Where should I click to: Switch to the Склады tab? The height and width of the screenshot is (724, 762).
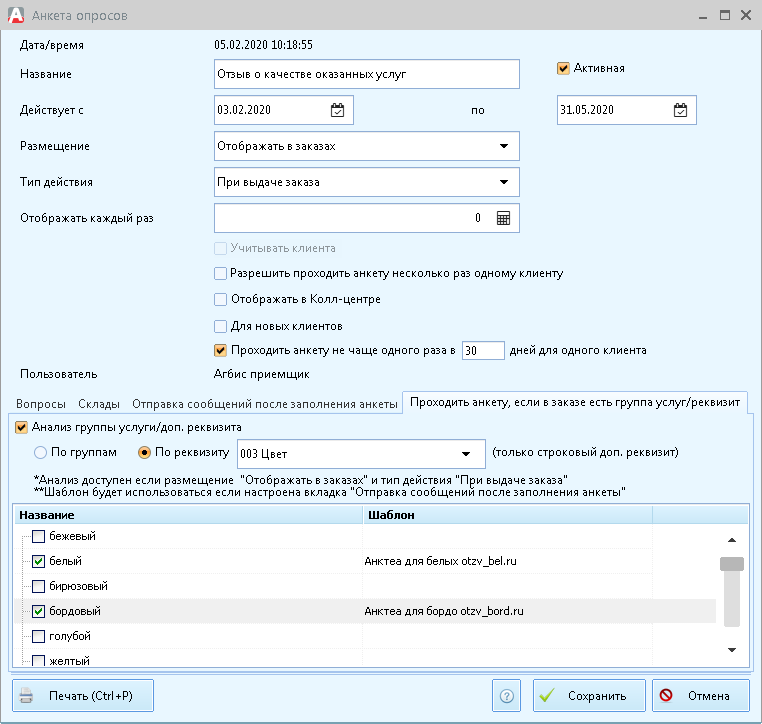pyautogui.click(x=99, y=404)
